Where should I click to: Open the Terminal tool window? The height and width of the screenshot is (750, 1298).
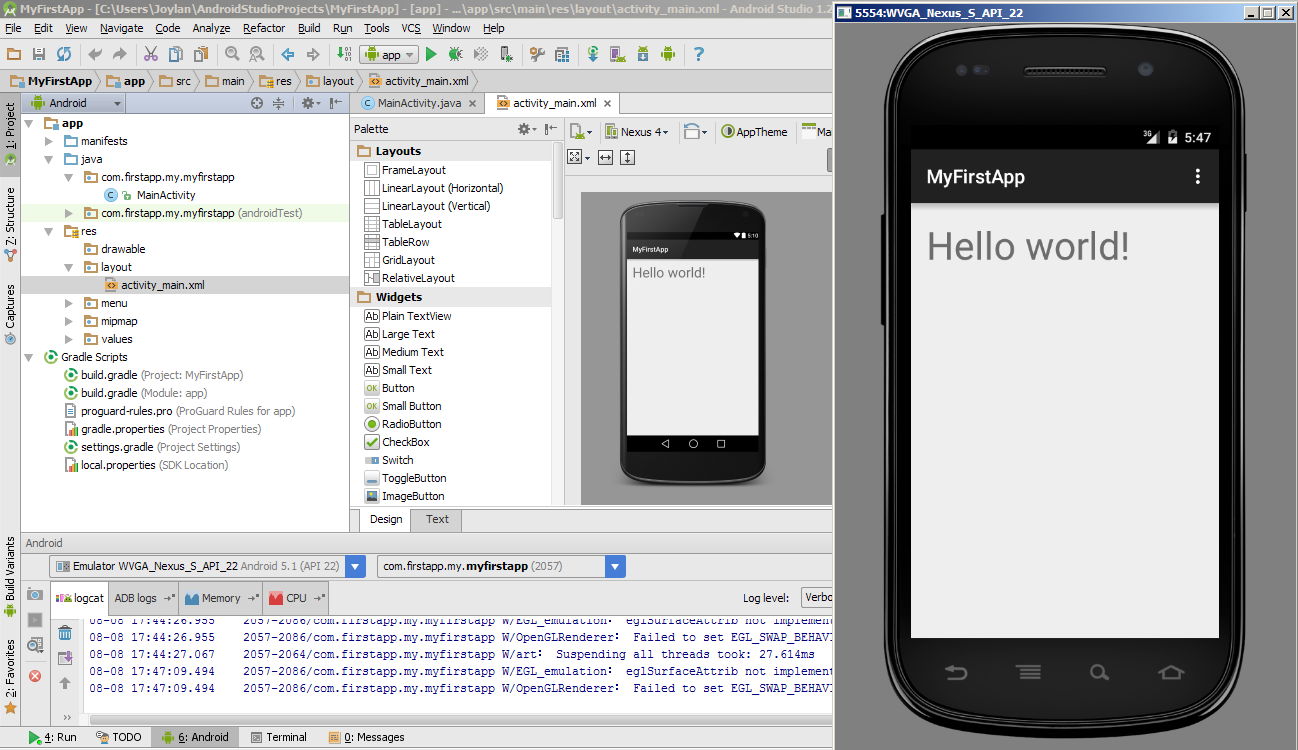click(278, 737)
